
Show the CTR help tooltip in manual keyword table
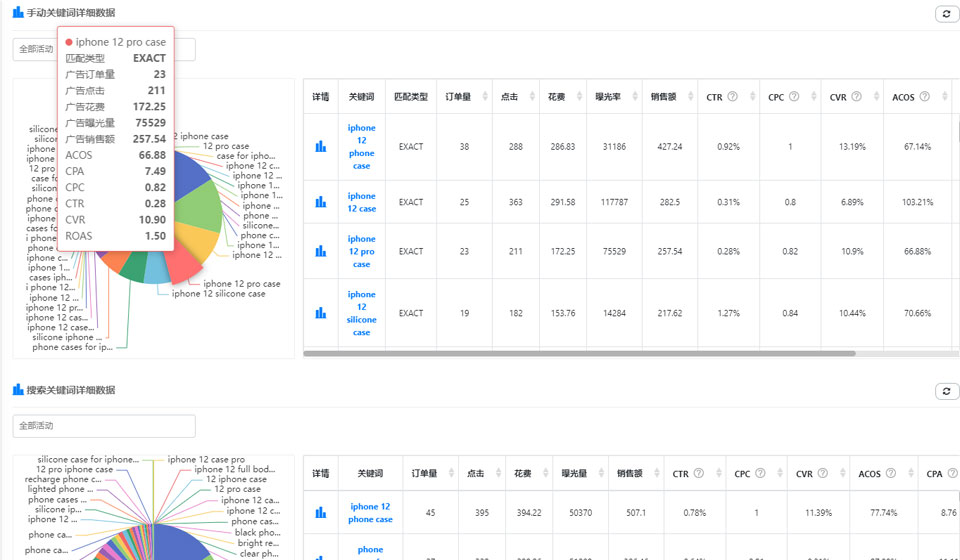[732, 96]
